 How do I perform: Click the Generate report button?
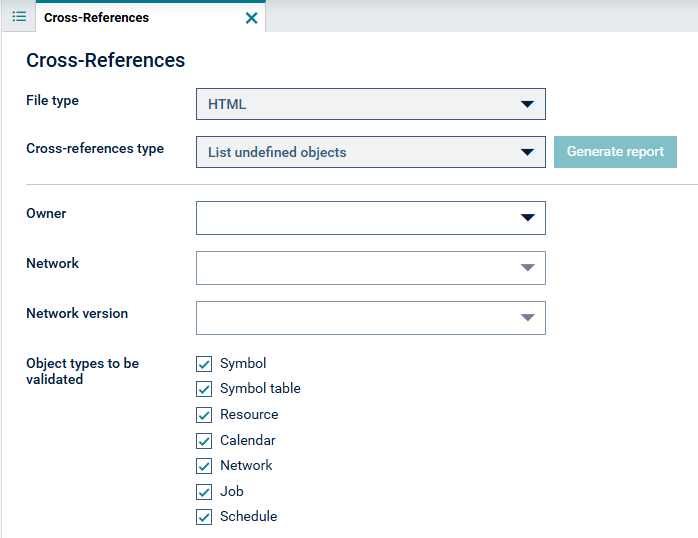[x=615, y=152]
